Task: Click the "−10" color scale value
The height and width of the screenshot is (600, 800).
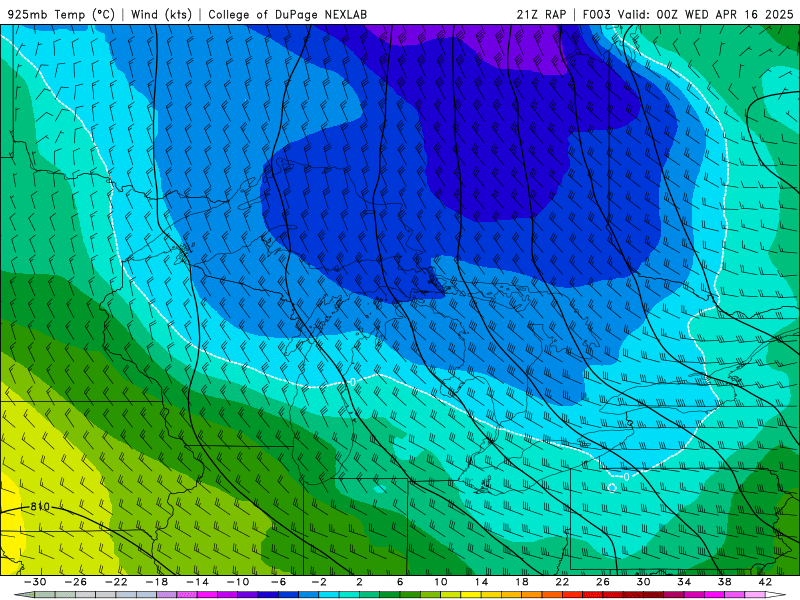Action: click(x=238, y=582)
